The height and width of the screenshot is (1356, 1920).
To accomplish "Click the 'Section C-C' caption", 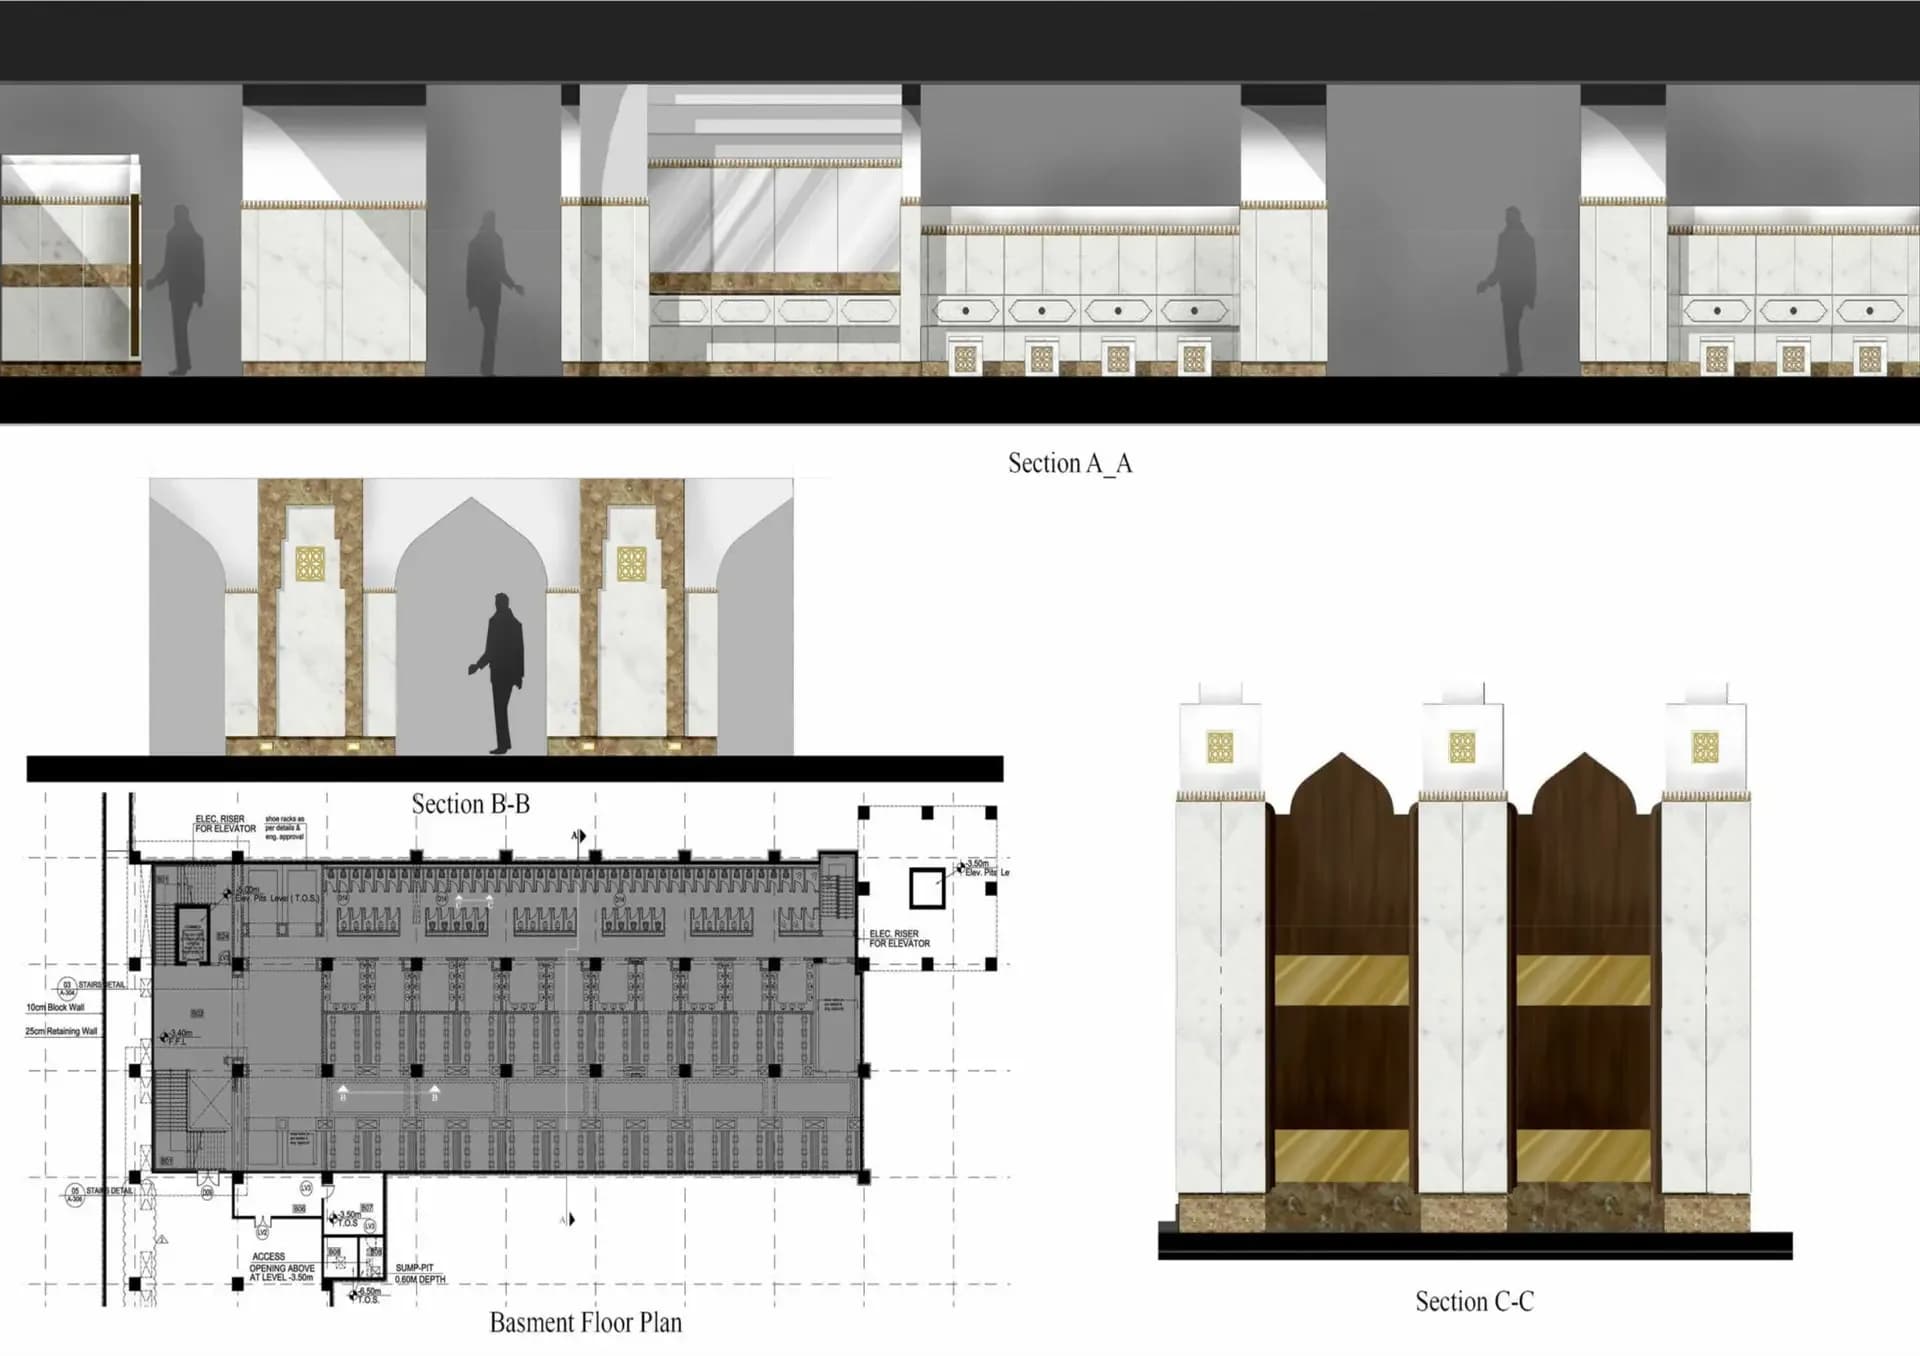I will click(x=1474, y=1302).
